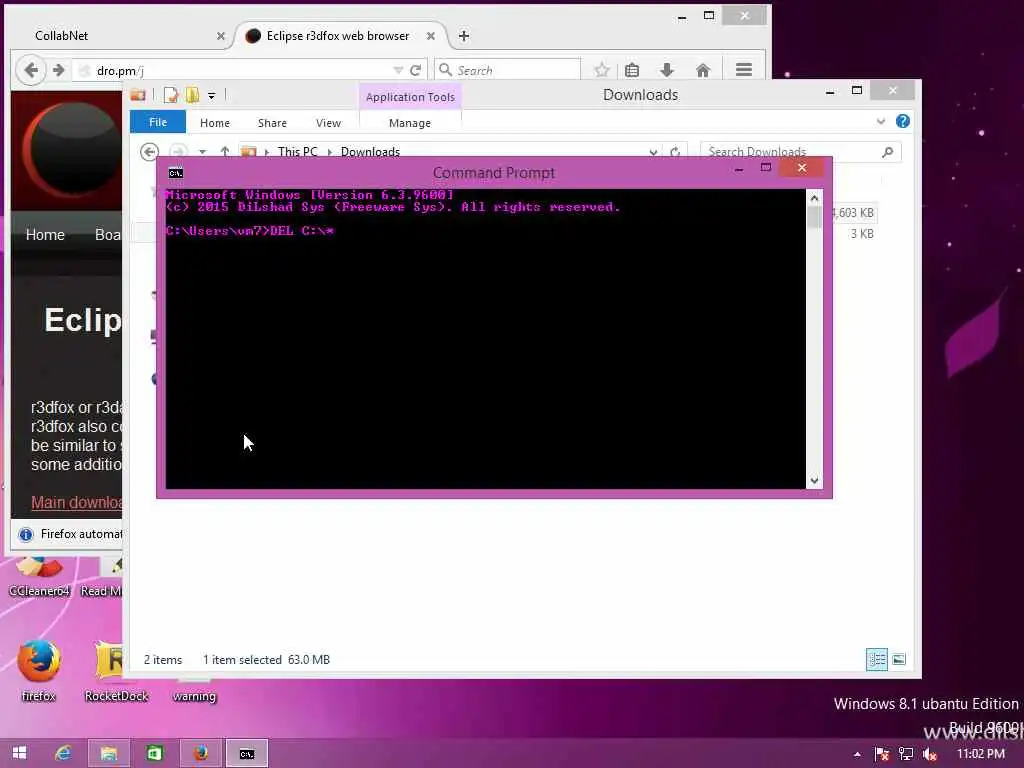Click Action Center flag tray icon

pyautogui.click(x=882, y=754)
